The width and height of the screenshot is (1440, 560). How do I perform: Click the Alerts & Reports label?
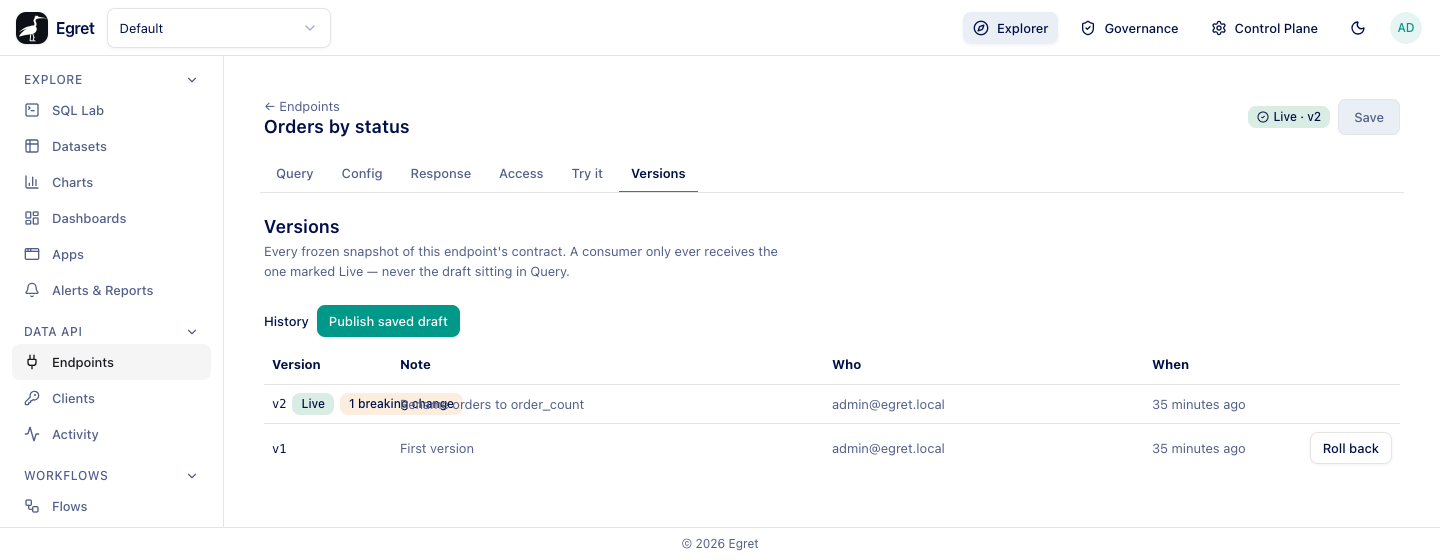(103, 290)
